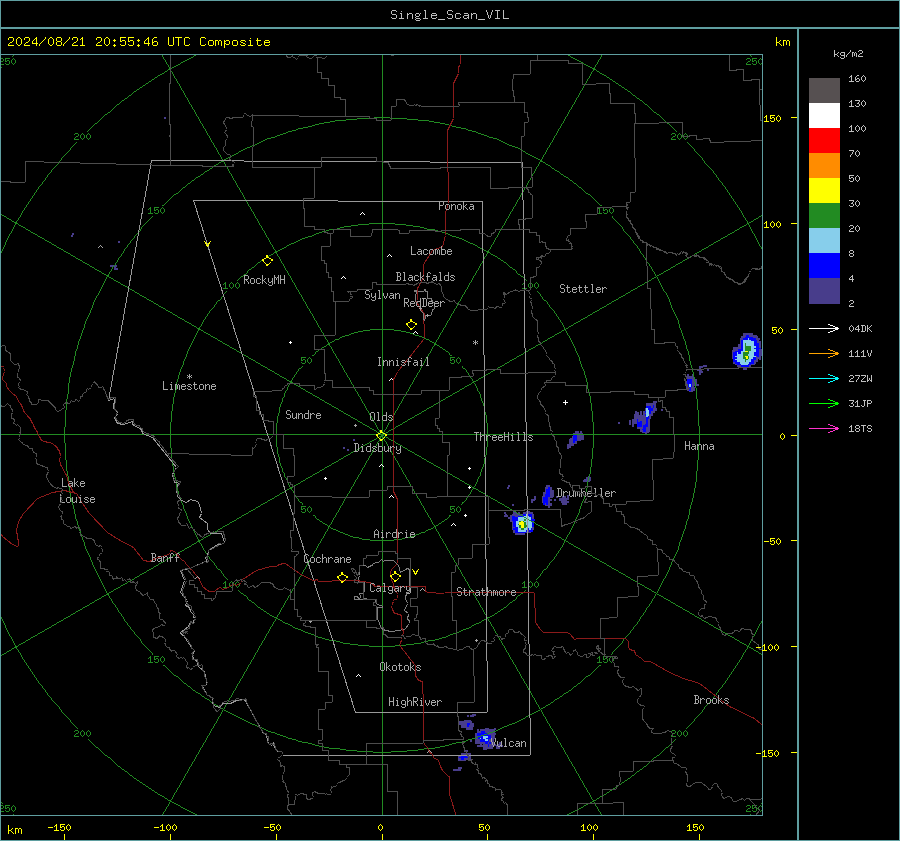Select the red 70–100 legend swatch

click(x=824, y=141)
